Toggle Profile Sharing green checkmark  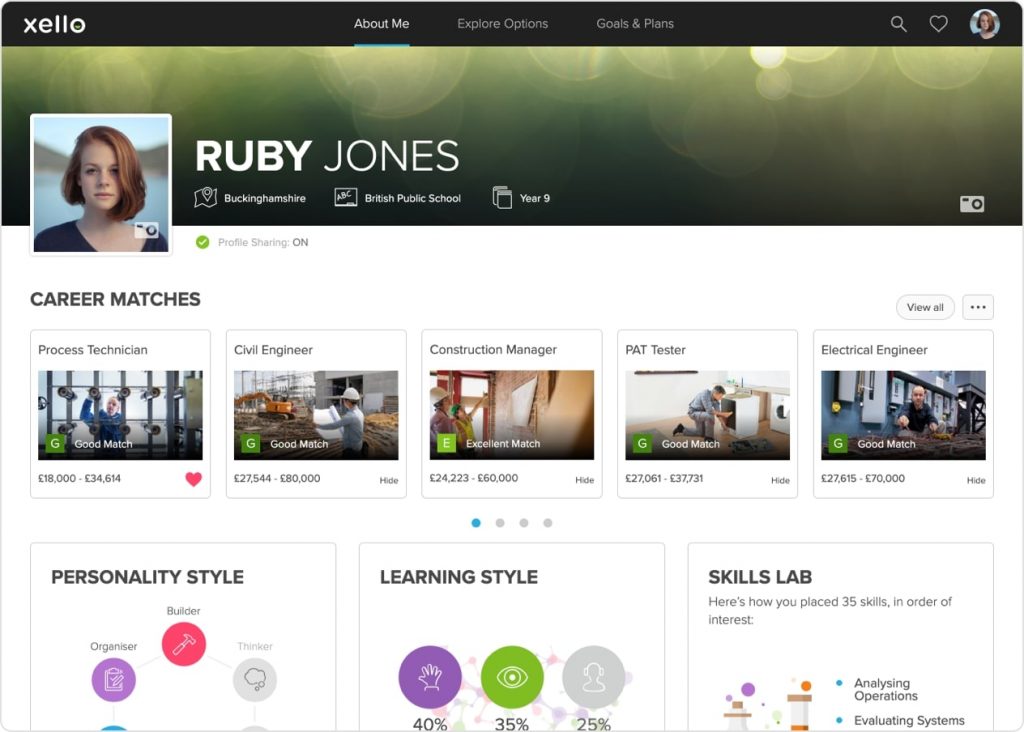pos(203,242)
